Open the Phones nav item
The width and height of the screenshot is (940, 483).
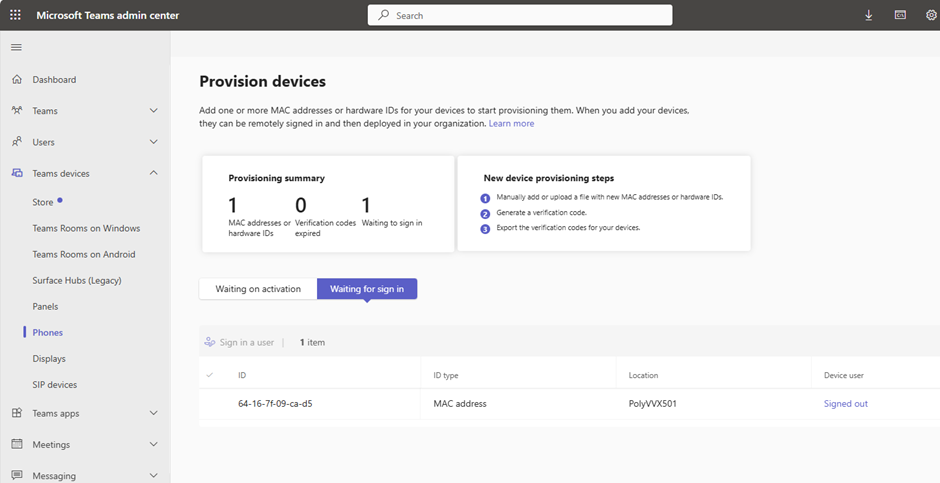pos(47,333)
